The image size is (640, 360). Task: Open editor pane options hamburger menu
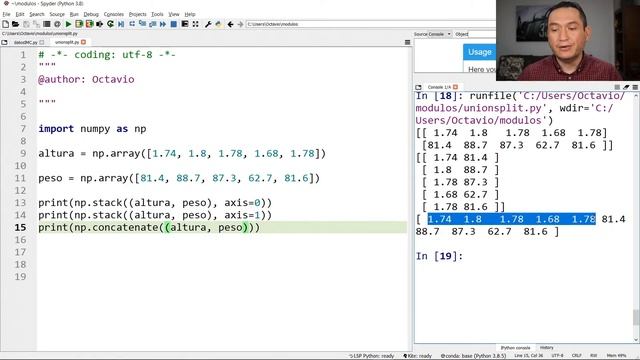[407, 42]
